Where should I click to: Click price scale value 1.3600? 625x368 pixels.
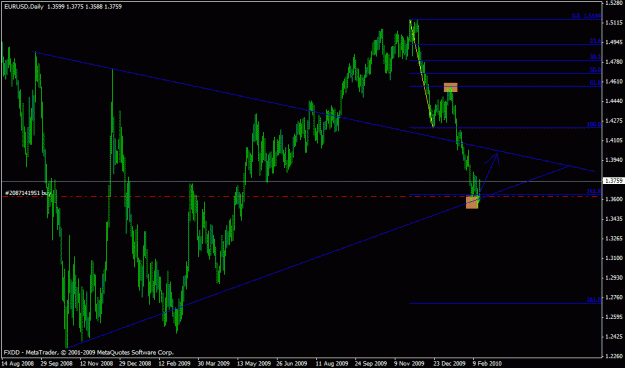tap(614, 199)
